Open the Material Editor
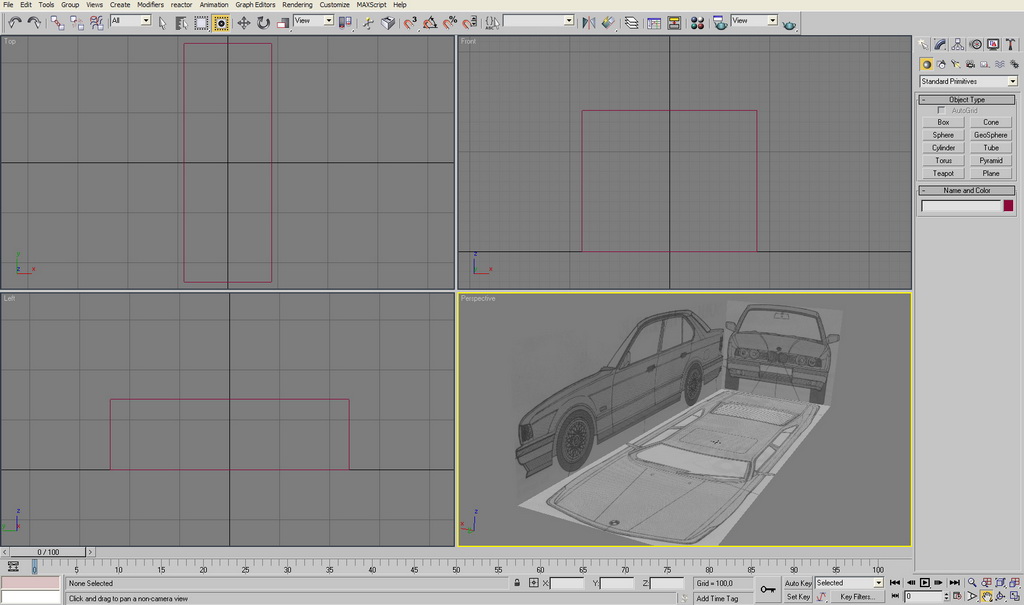The height and width of the screenshot is (605, 1024). click(698, 21)
